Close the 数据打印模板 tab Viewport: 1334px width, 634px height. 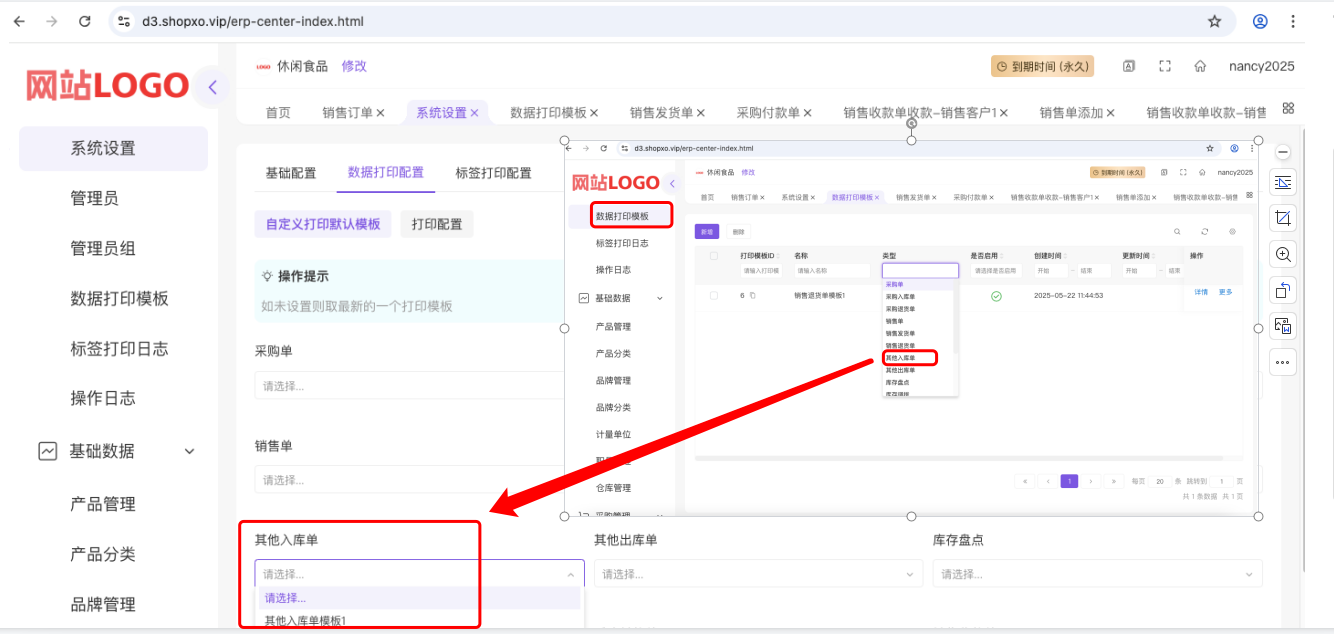pyautogui.click(x=594, y=113)
